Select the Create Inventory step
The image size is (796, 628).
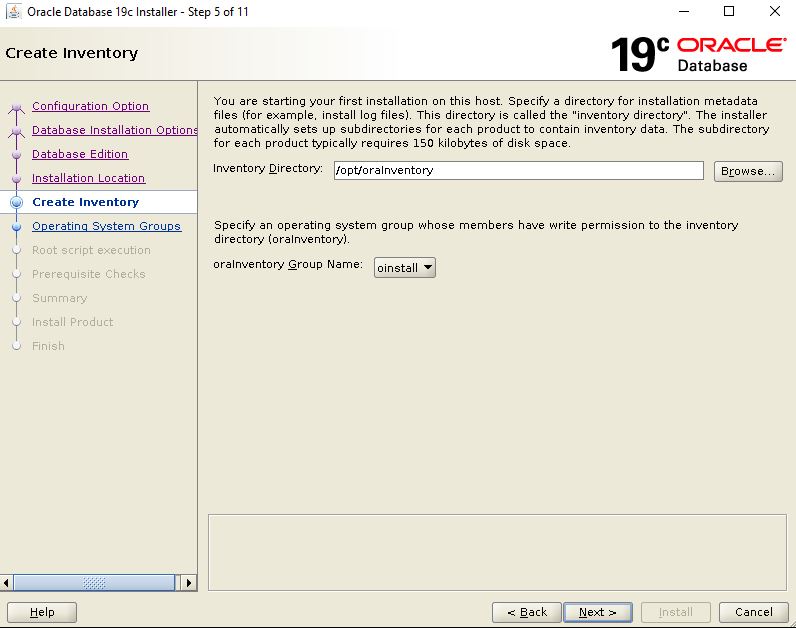click(85, 202)
